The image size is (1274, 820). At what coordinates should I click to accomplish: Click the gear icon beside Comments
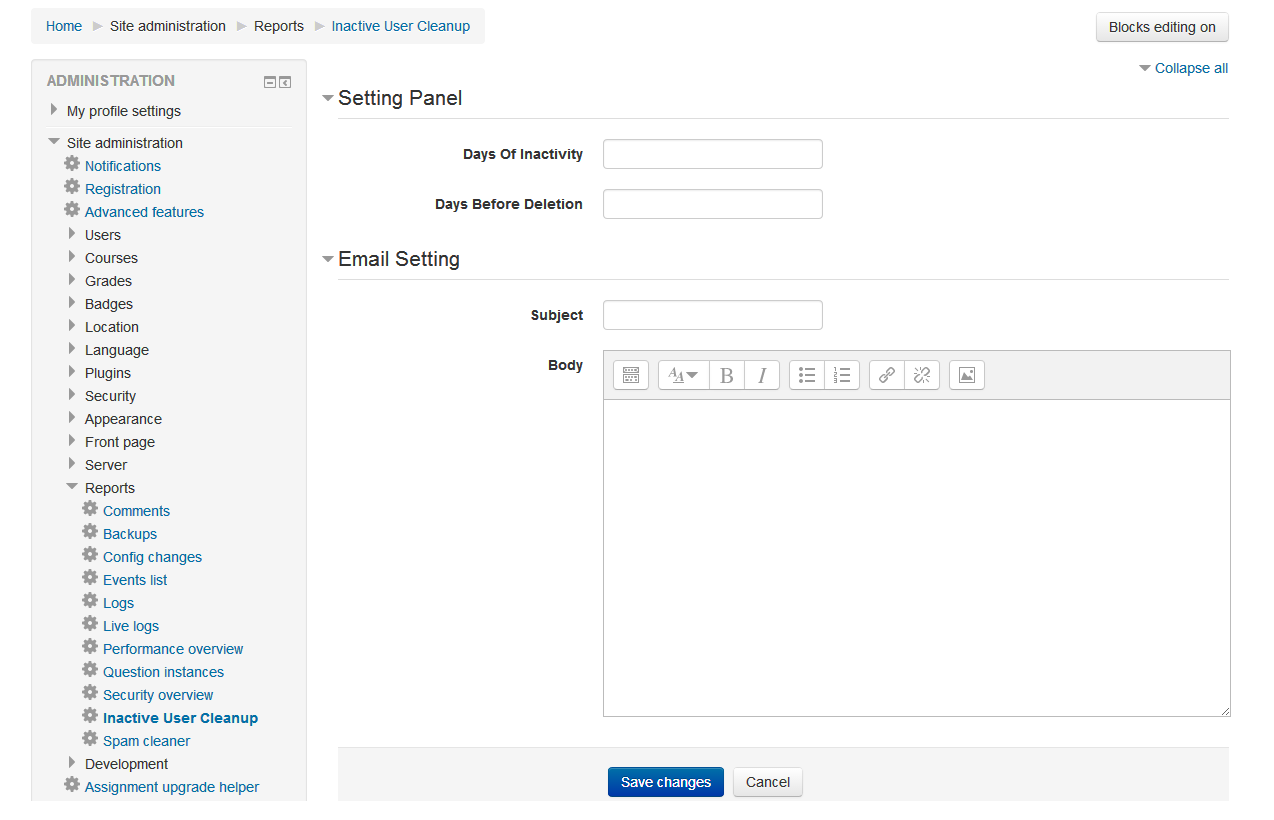90,509
